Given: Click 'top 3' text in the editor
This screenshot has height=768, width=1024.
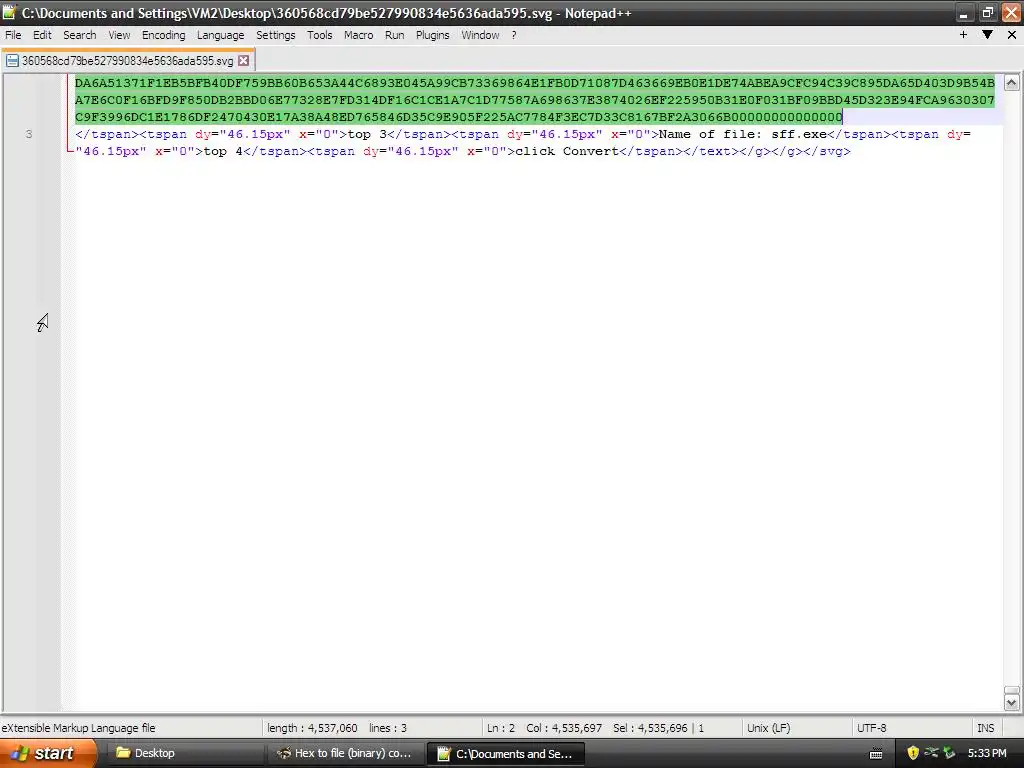Looking at the screenshot, I should (x=367, y=134).
